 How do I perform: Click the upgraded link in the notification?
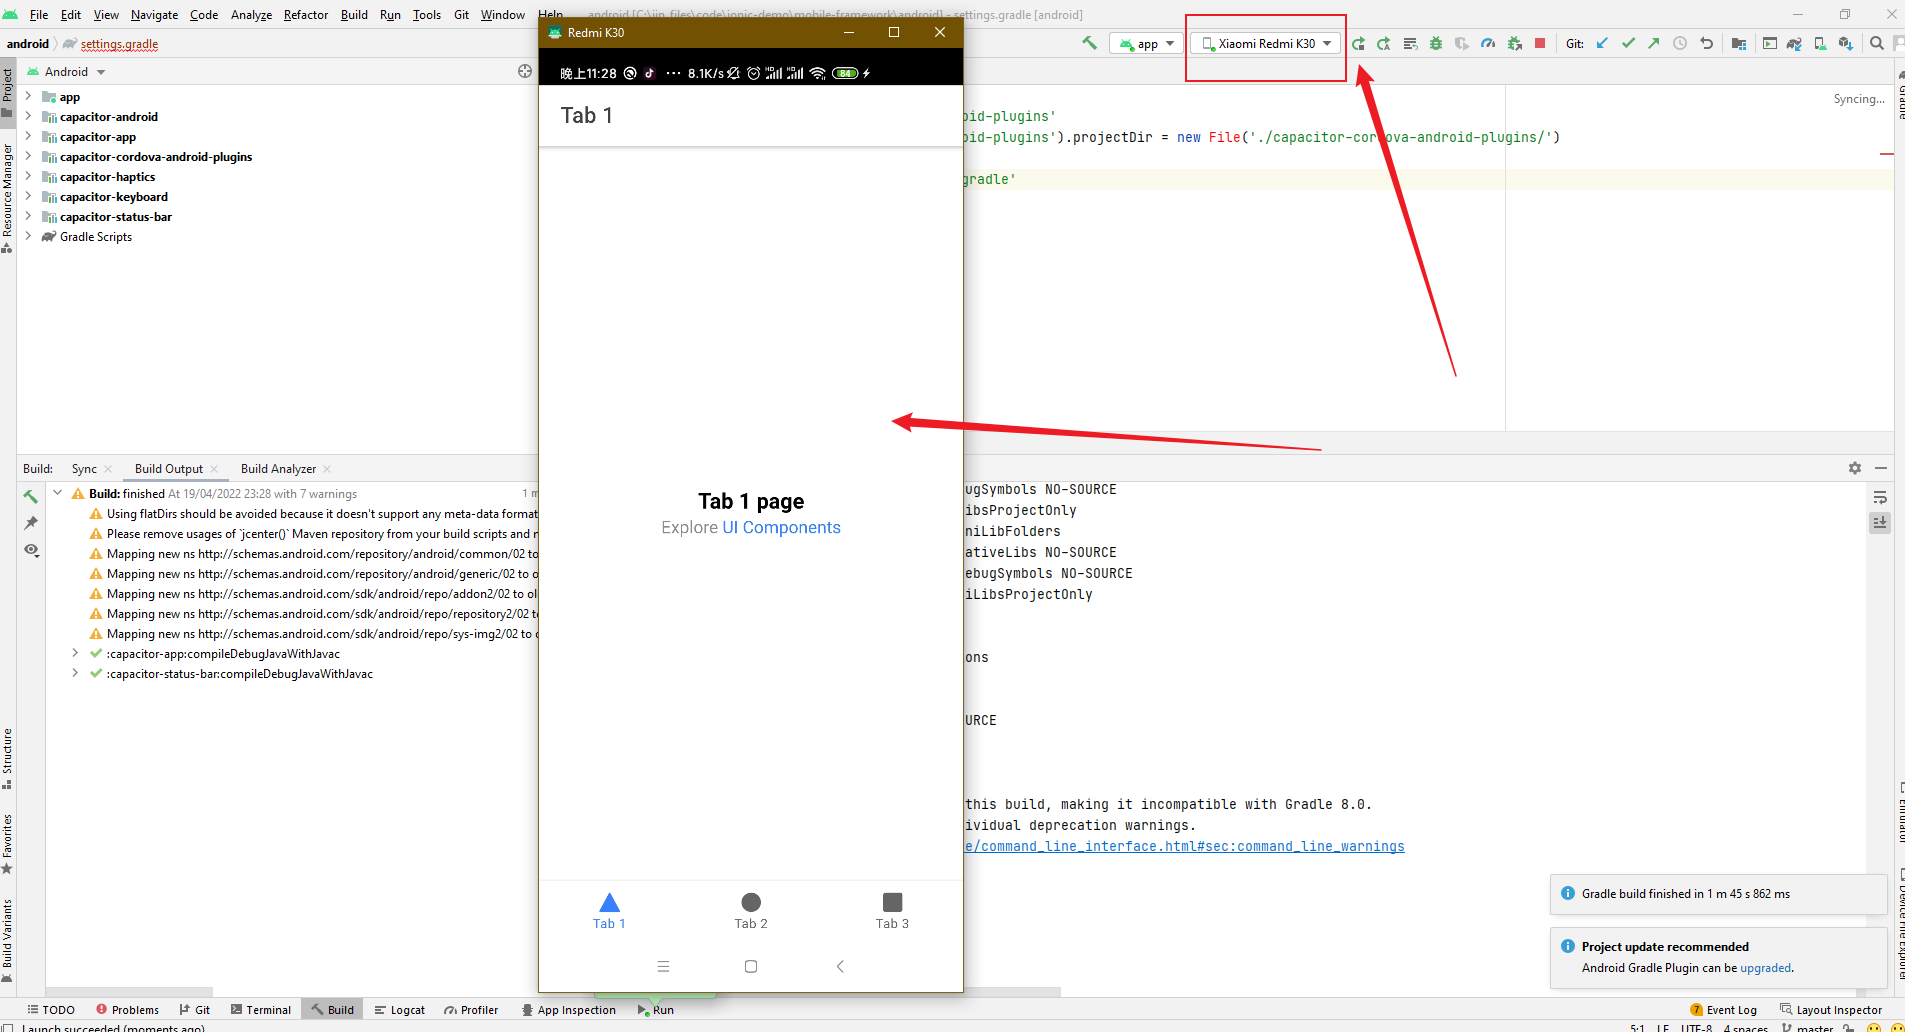1765,968
